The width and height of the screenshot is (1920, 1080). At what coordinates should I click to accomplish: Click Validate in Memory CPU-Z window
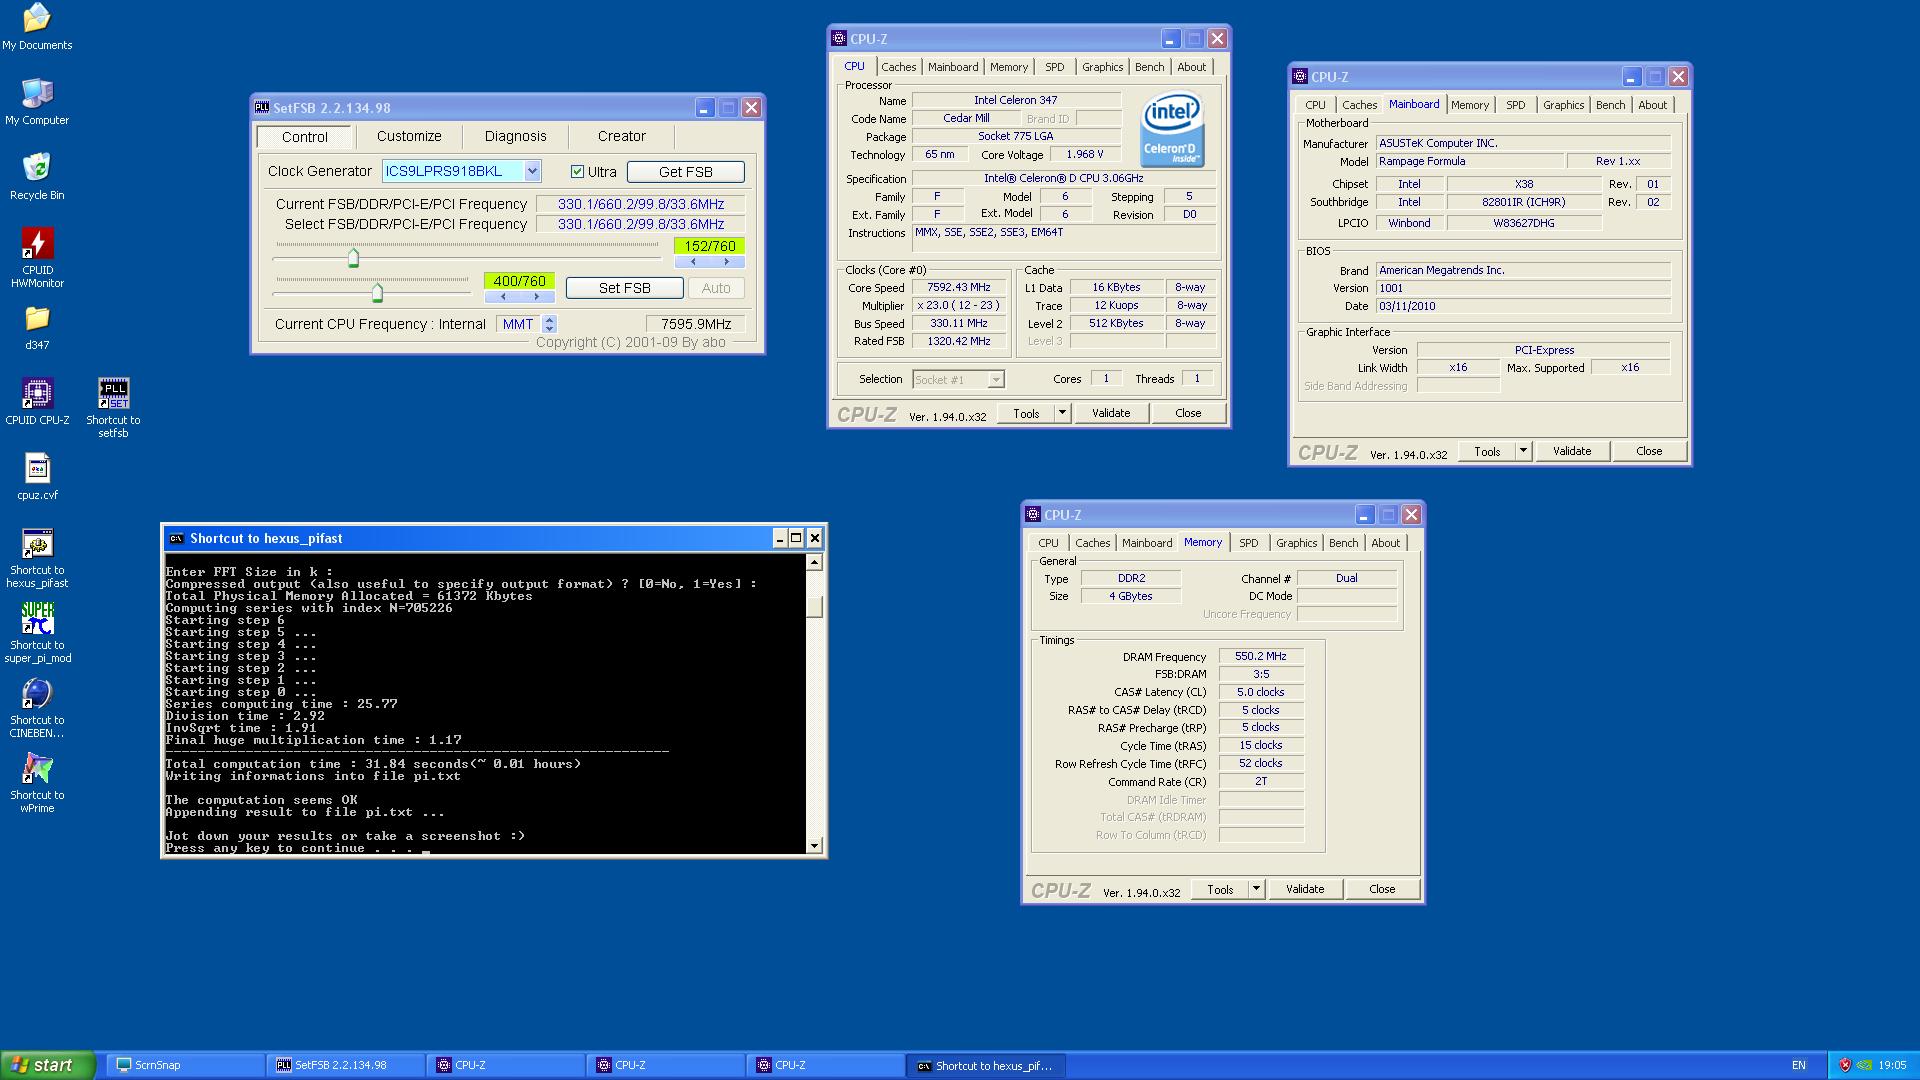1305,889
